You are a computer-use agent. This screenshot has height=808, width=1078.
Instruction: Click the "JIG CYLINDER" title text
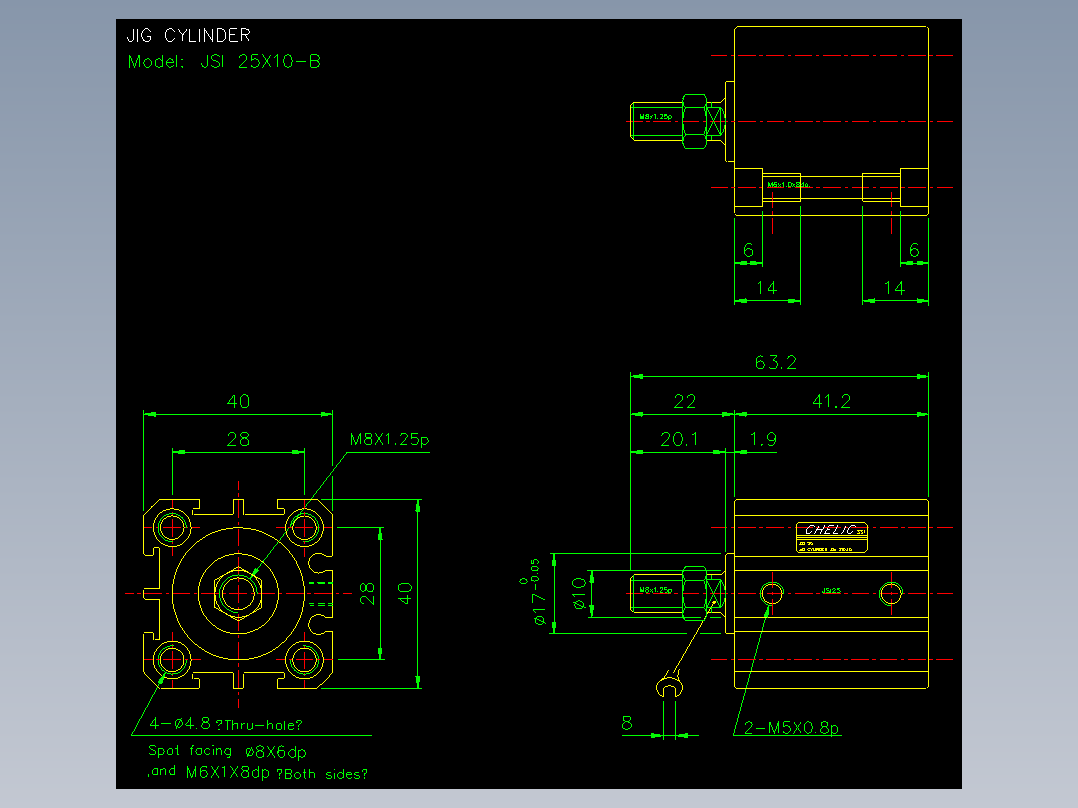[188, 35]
